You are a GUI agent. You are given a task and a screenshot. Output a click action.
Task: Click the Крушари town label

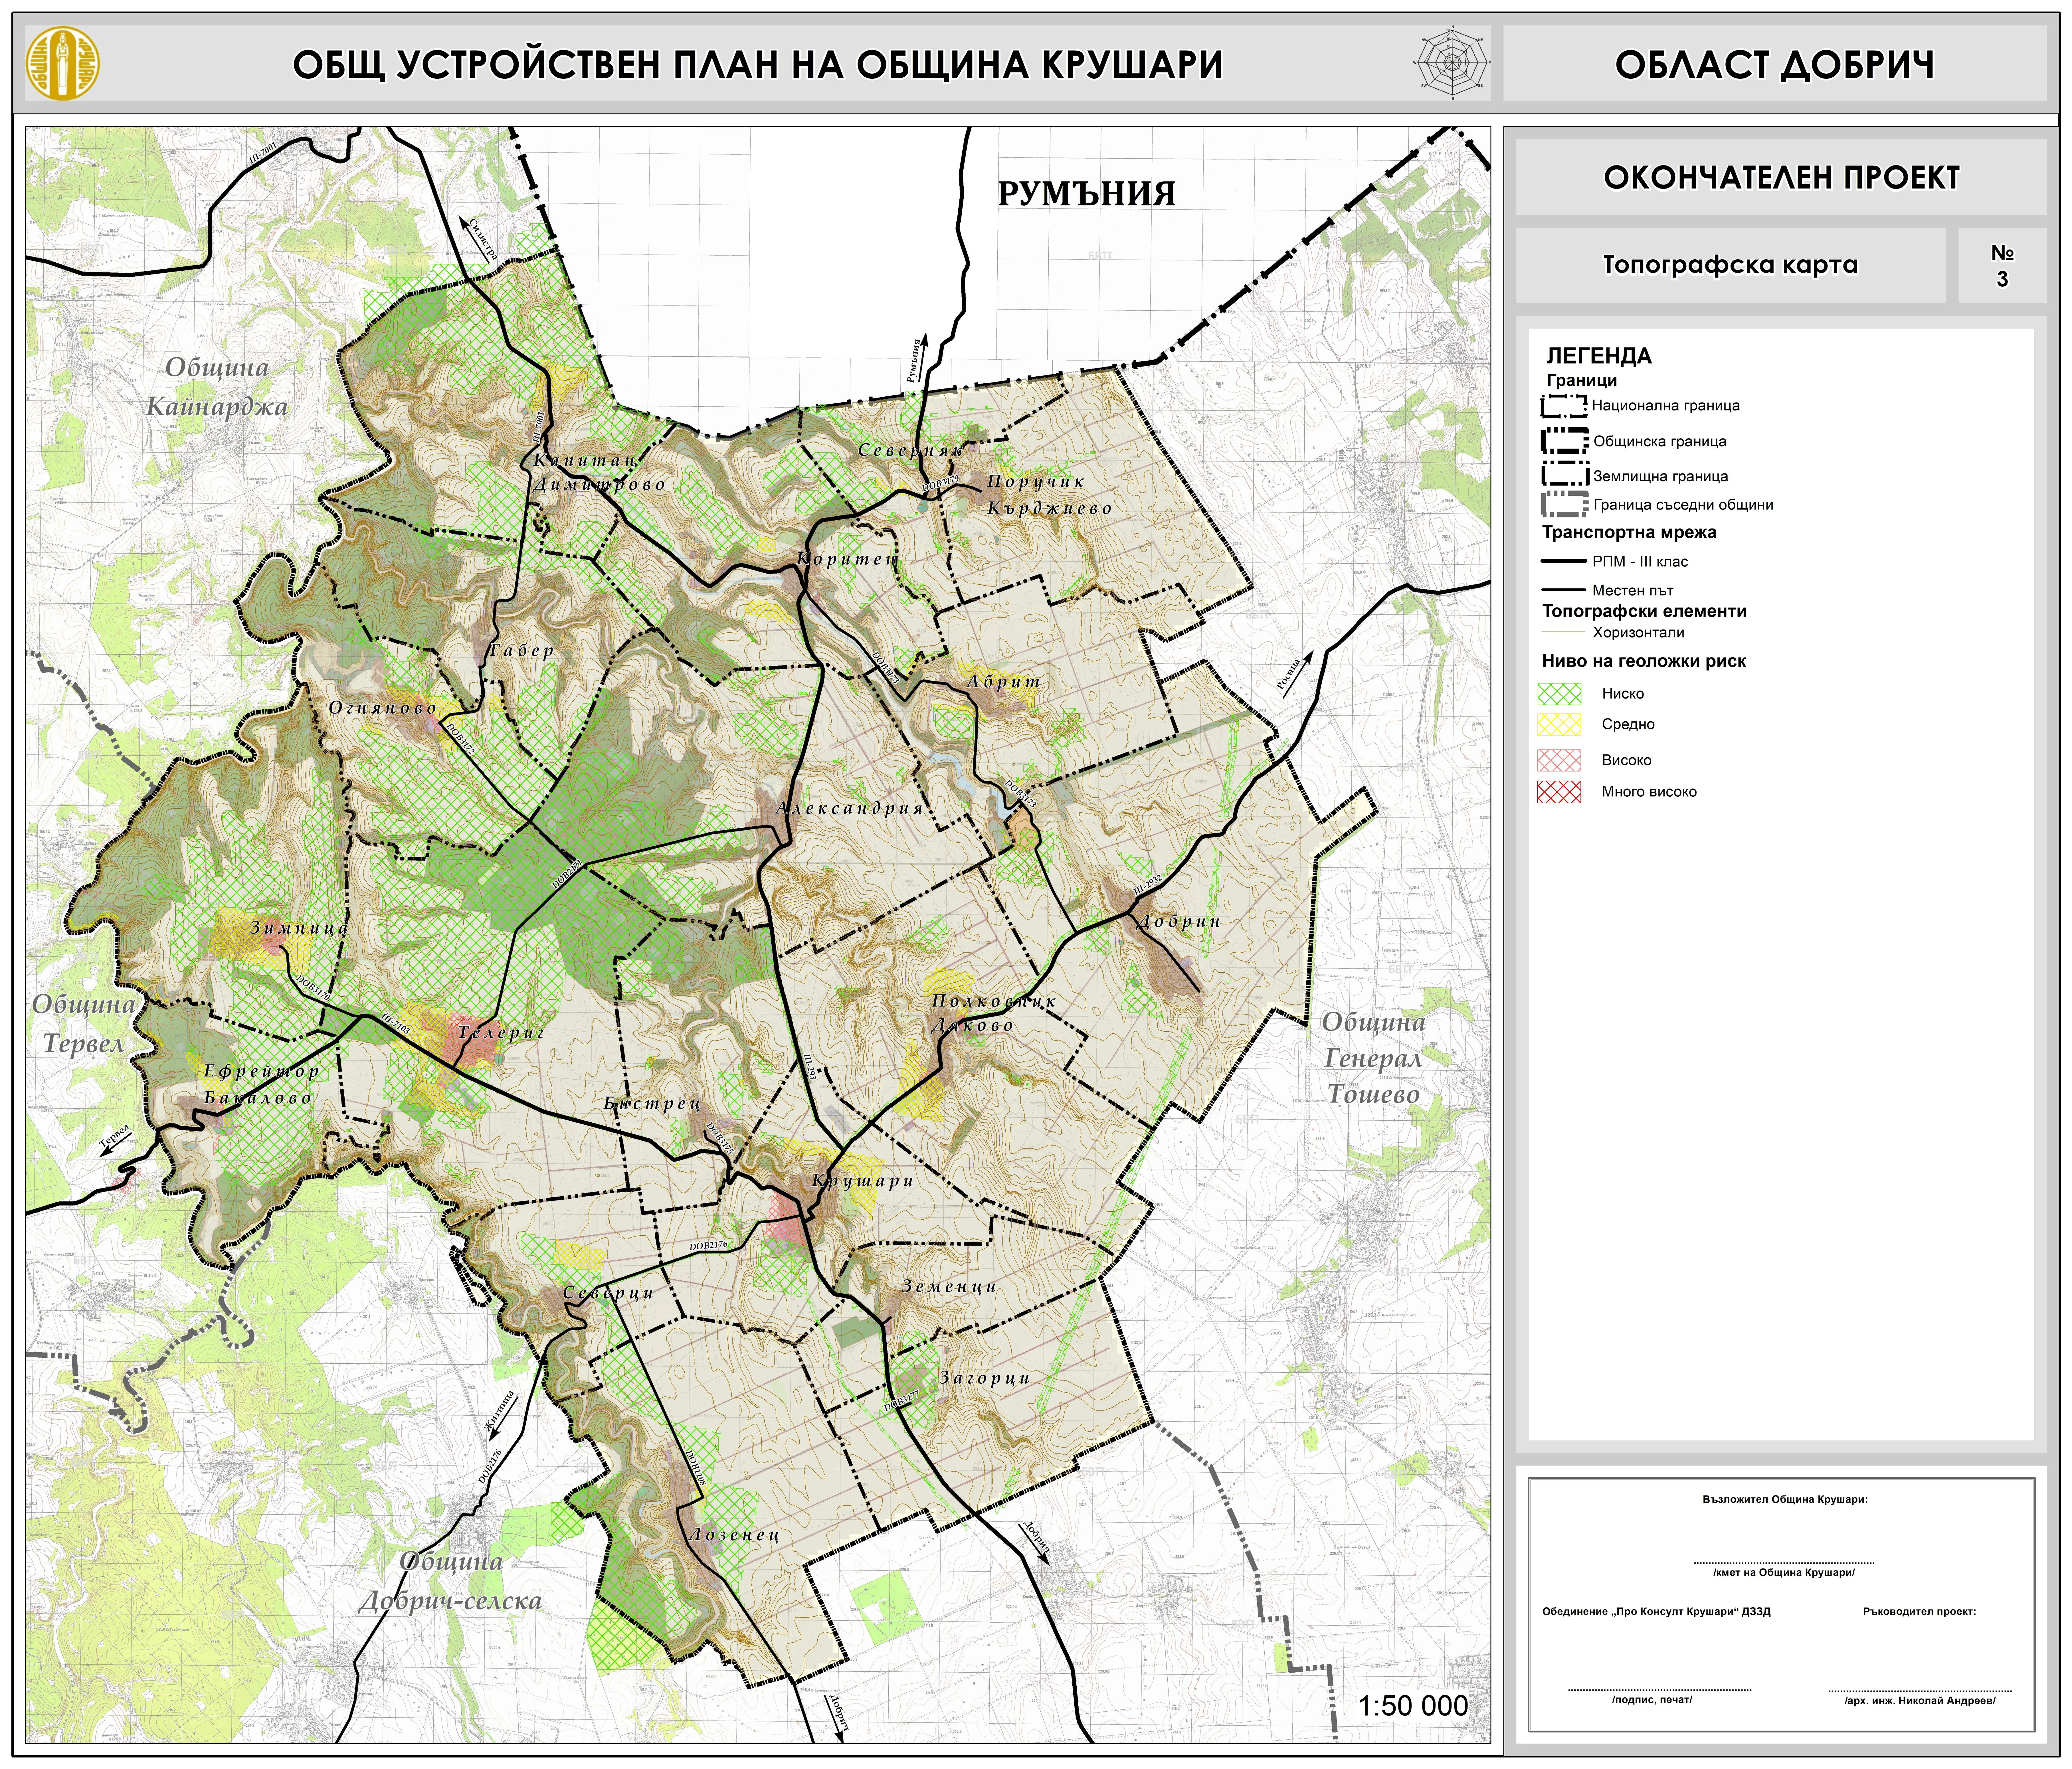863,1181
